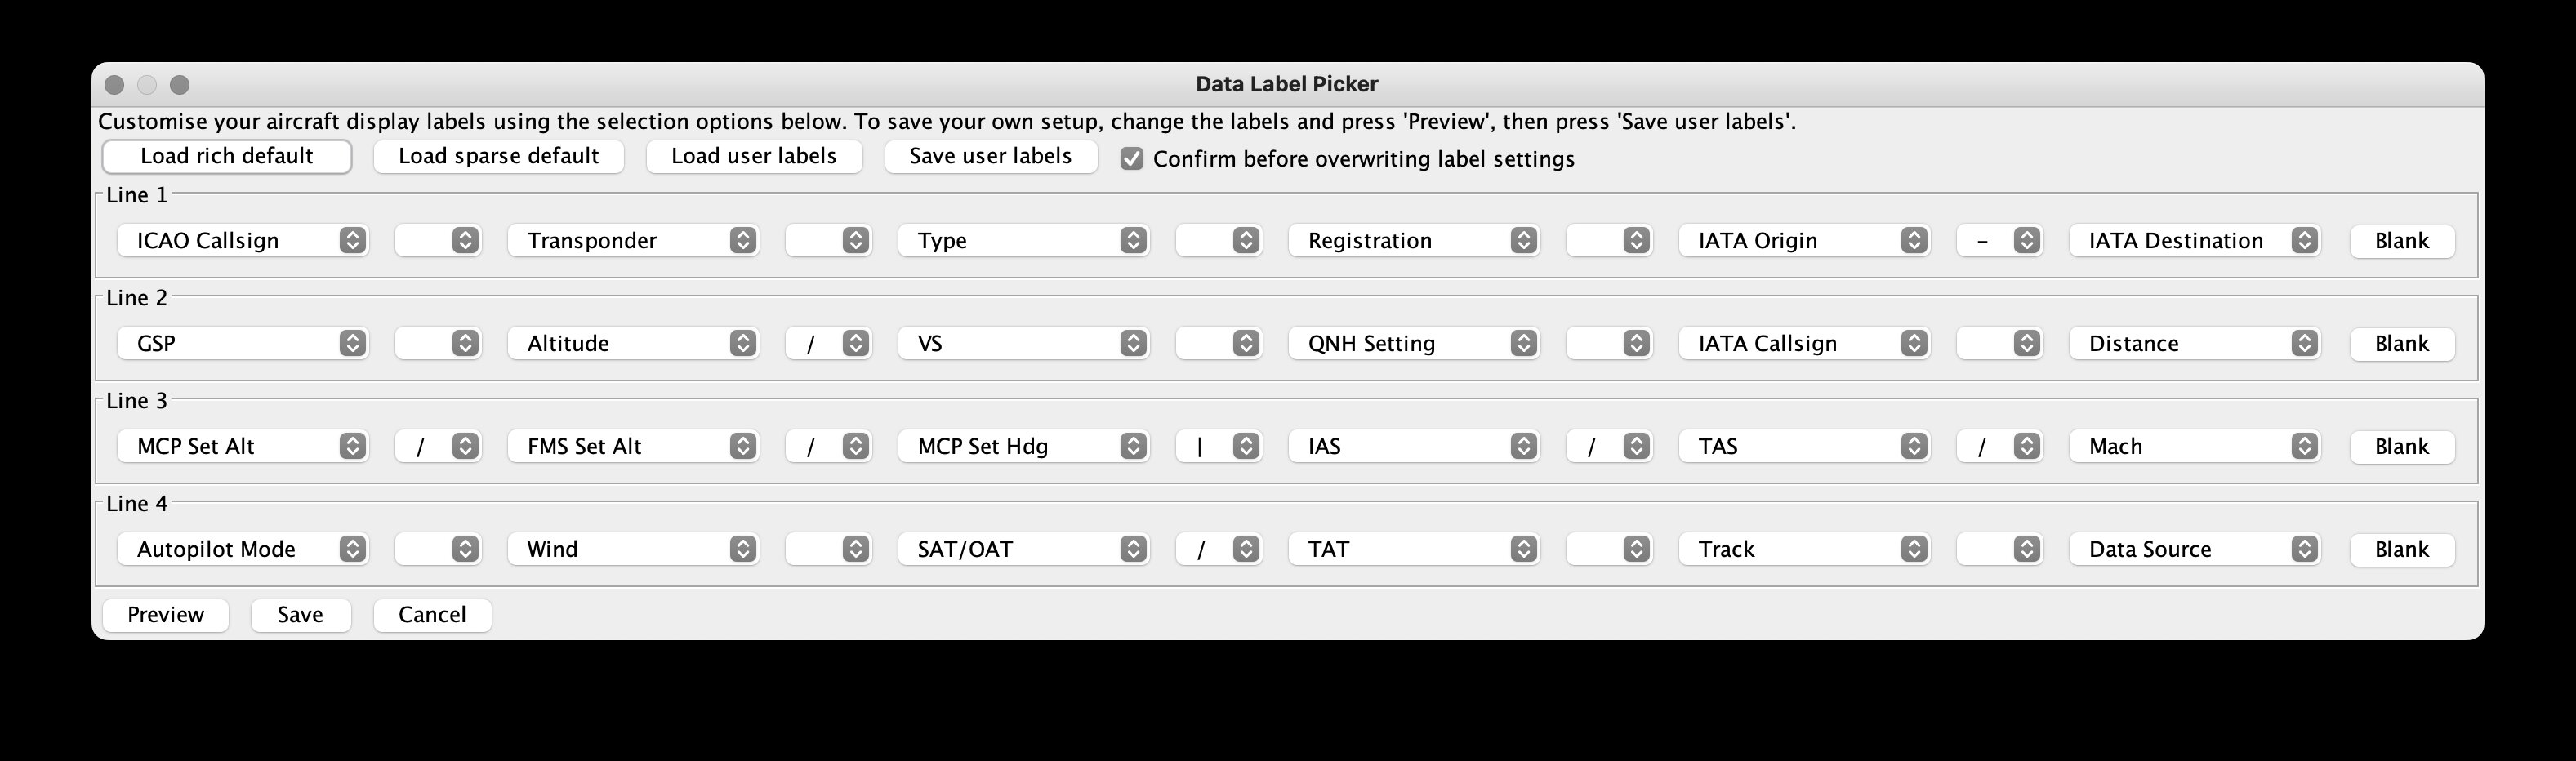Image resolution: width=2576 pixels, height=761 pixels.
Task: Open the slash separator between SAT/OAT and TAT
Action: [1218, 549]
